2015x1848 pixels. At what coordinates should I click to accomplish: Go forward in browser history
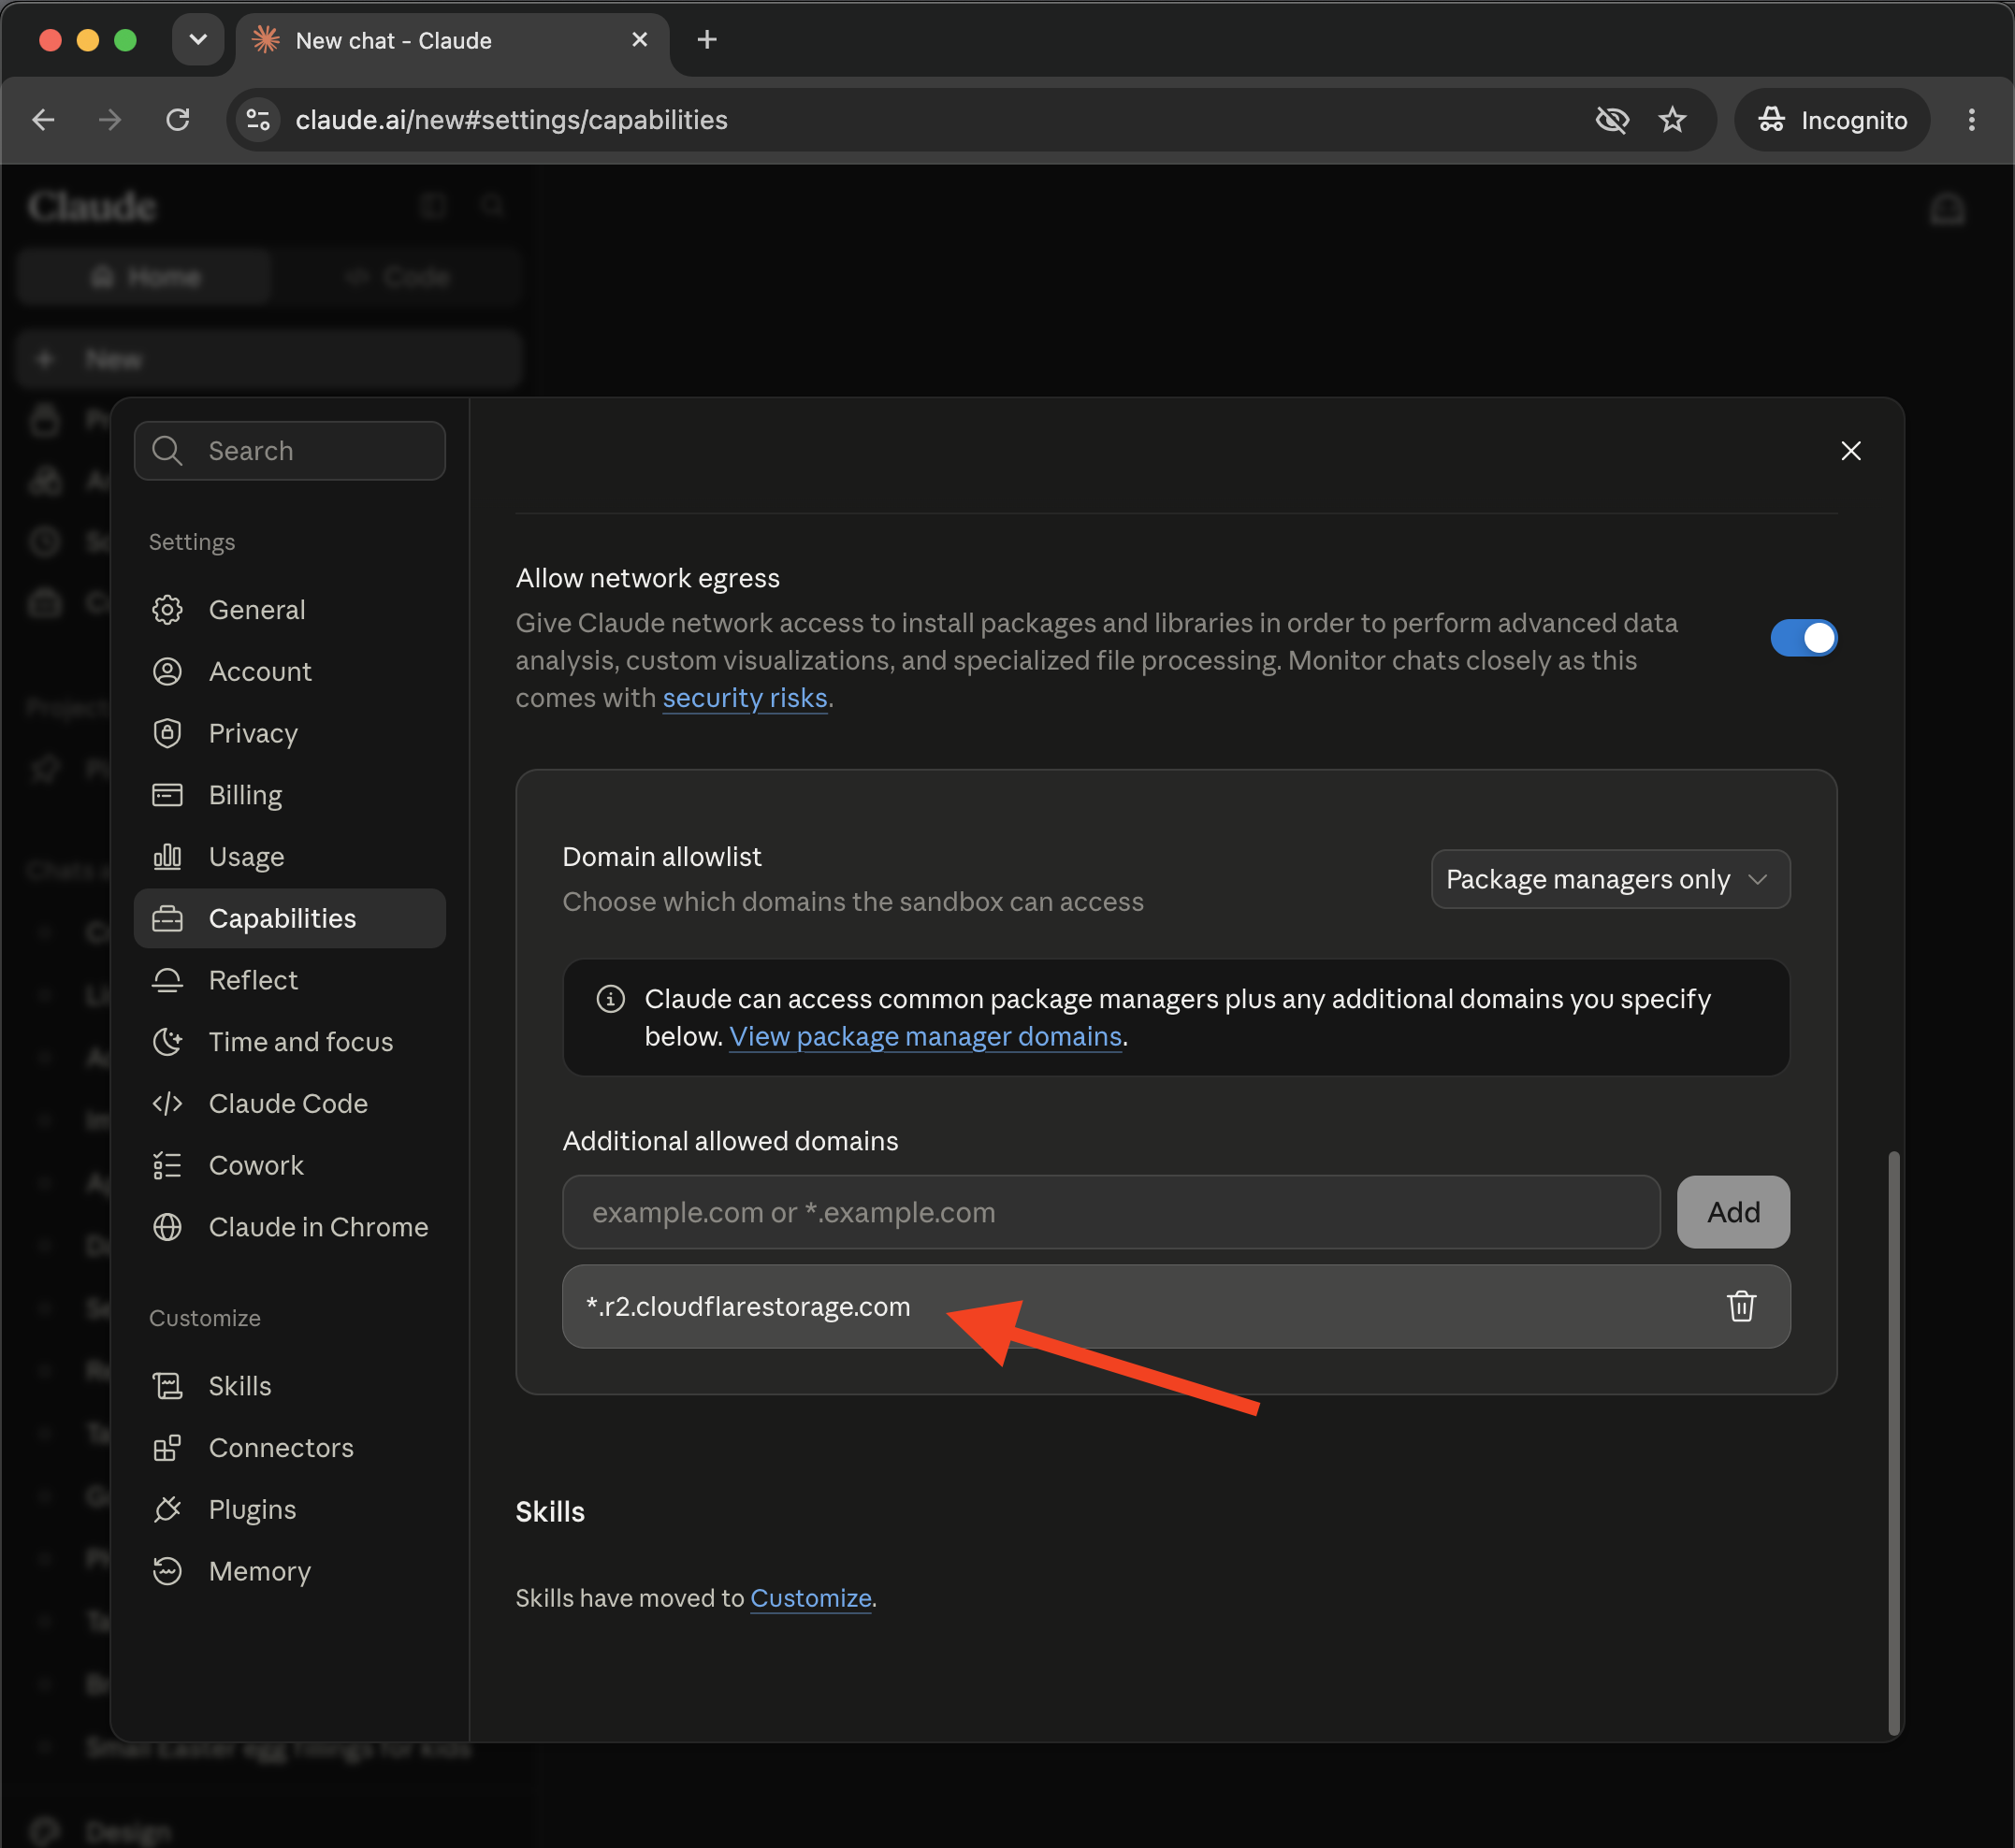click(110, 120)
